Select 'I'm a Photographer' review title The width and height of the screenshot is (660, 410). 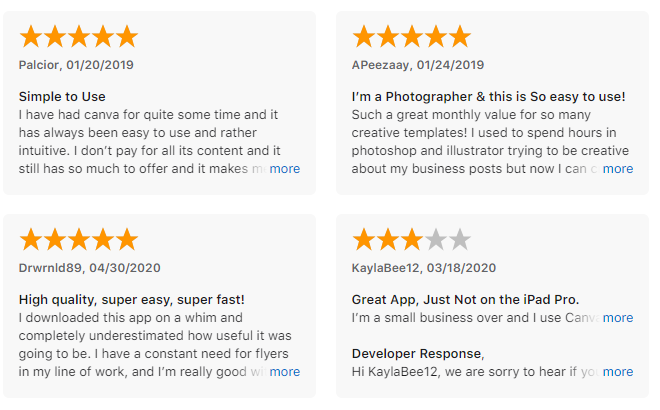[488, 97]
